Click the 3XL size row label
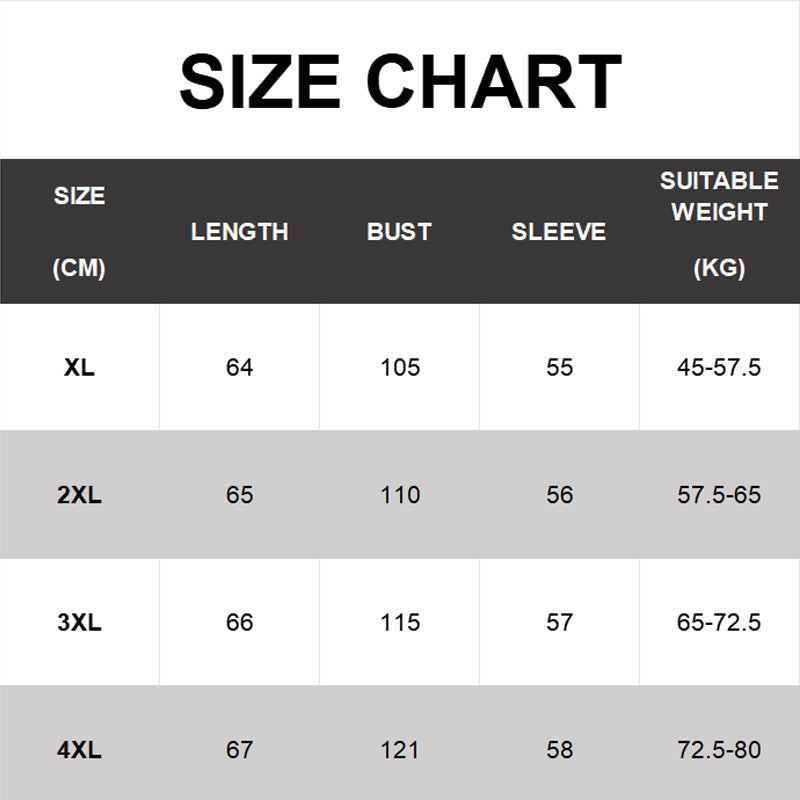 click(x=79, y=622)
